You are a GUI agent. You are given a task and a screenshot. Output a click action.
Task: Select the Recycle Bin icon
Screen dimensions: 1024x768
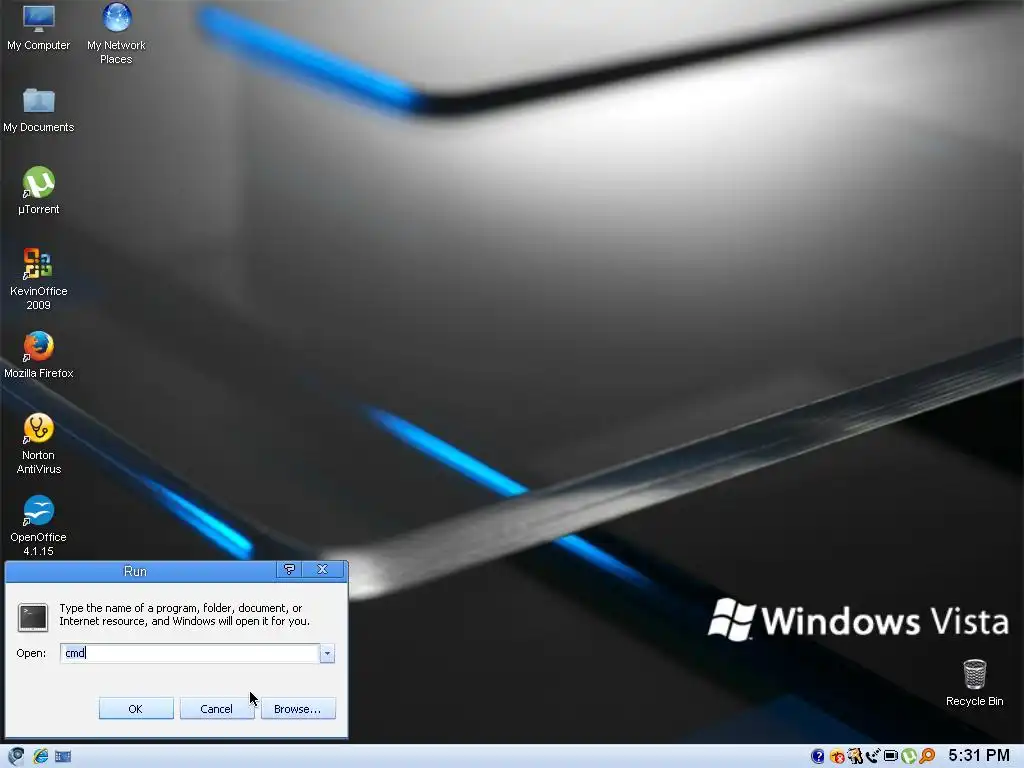tap(974, 683)
